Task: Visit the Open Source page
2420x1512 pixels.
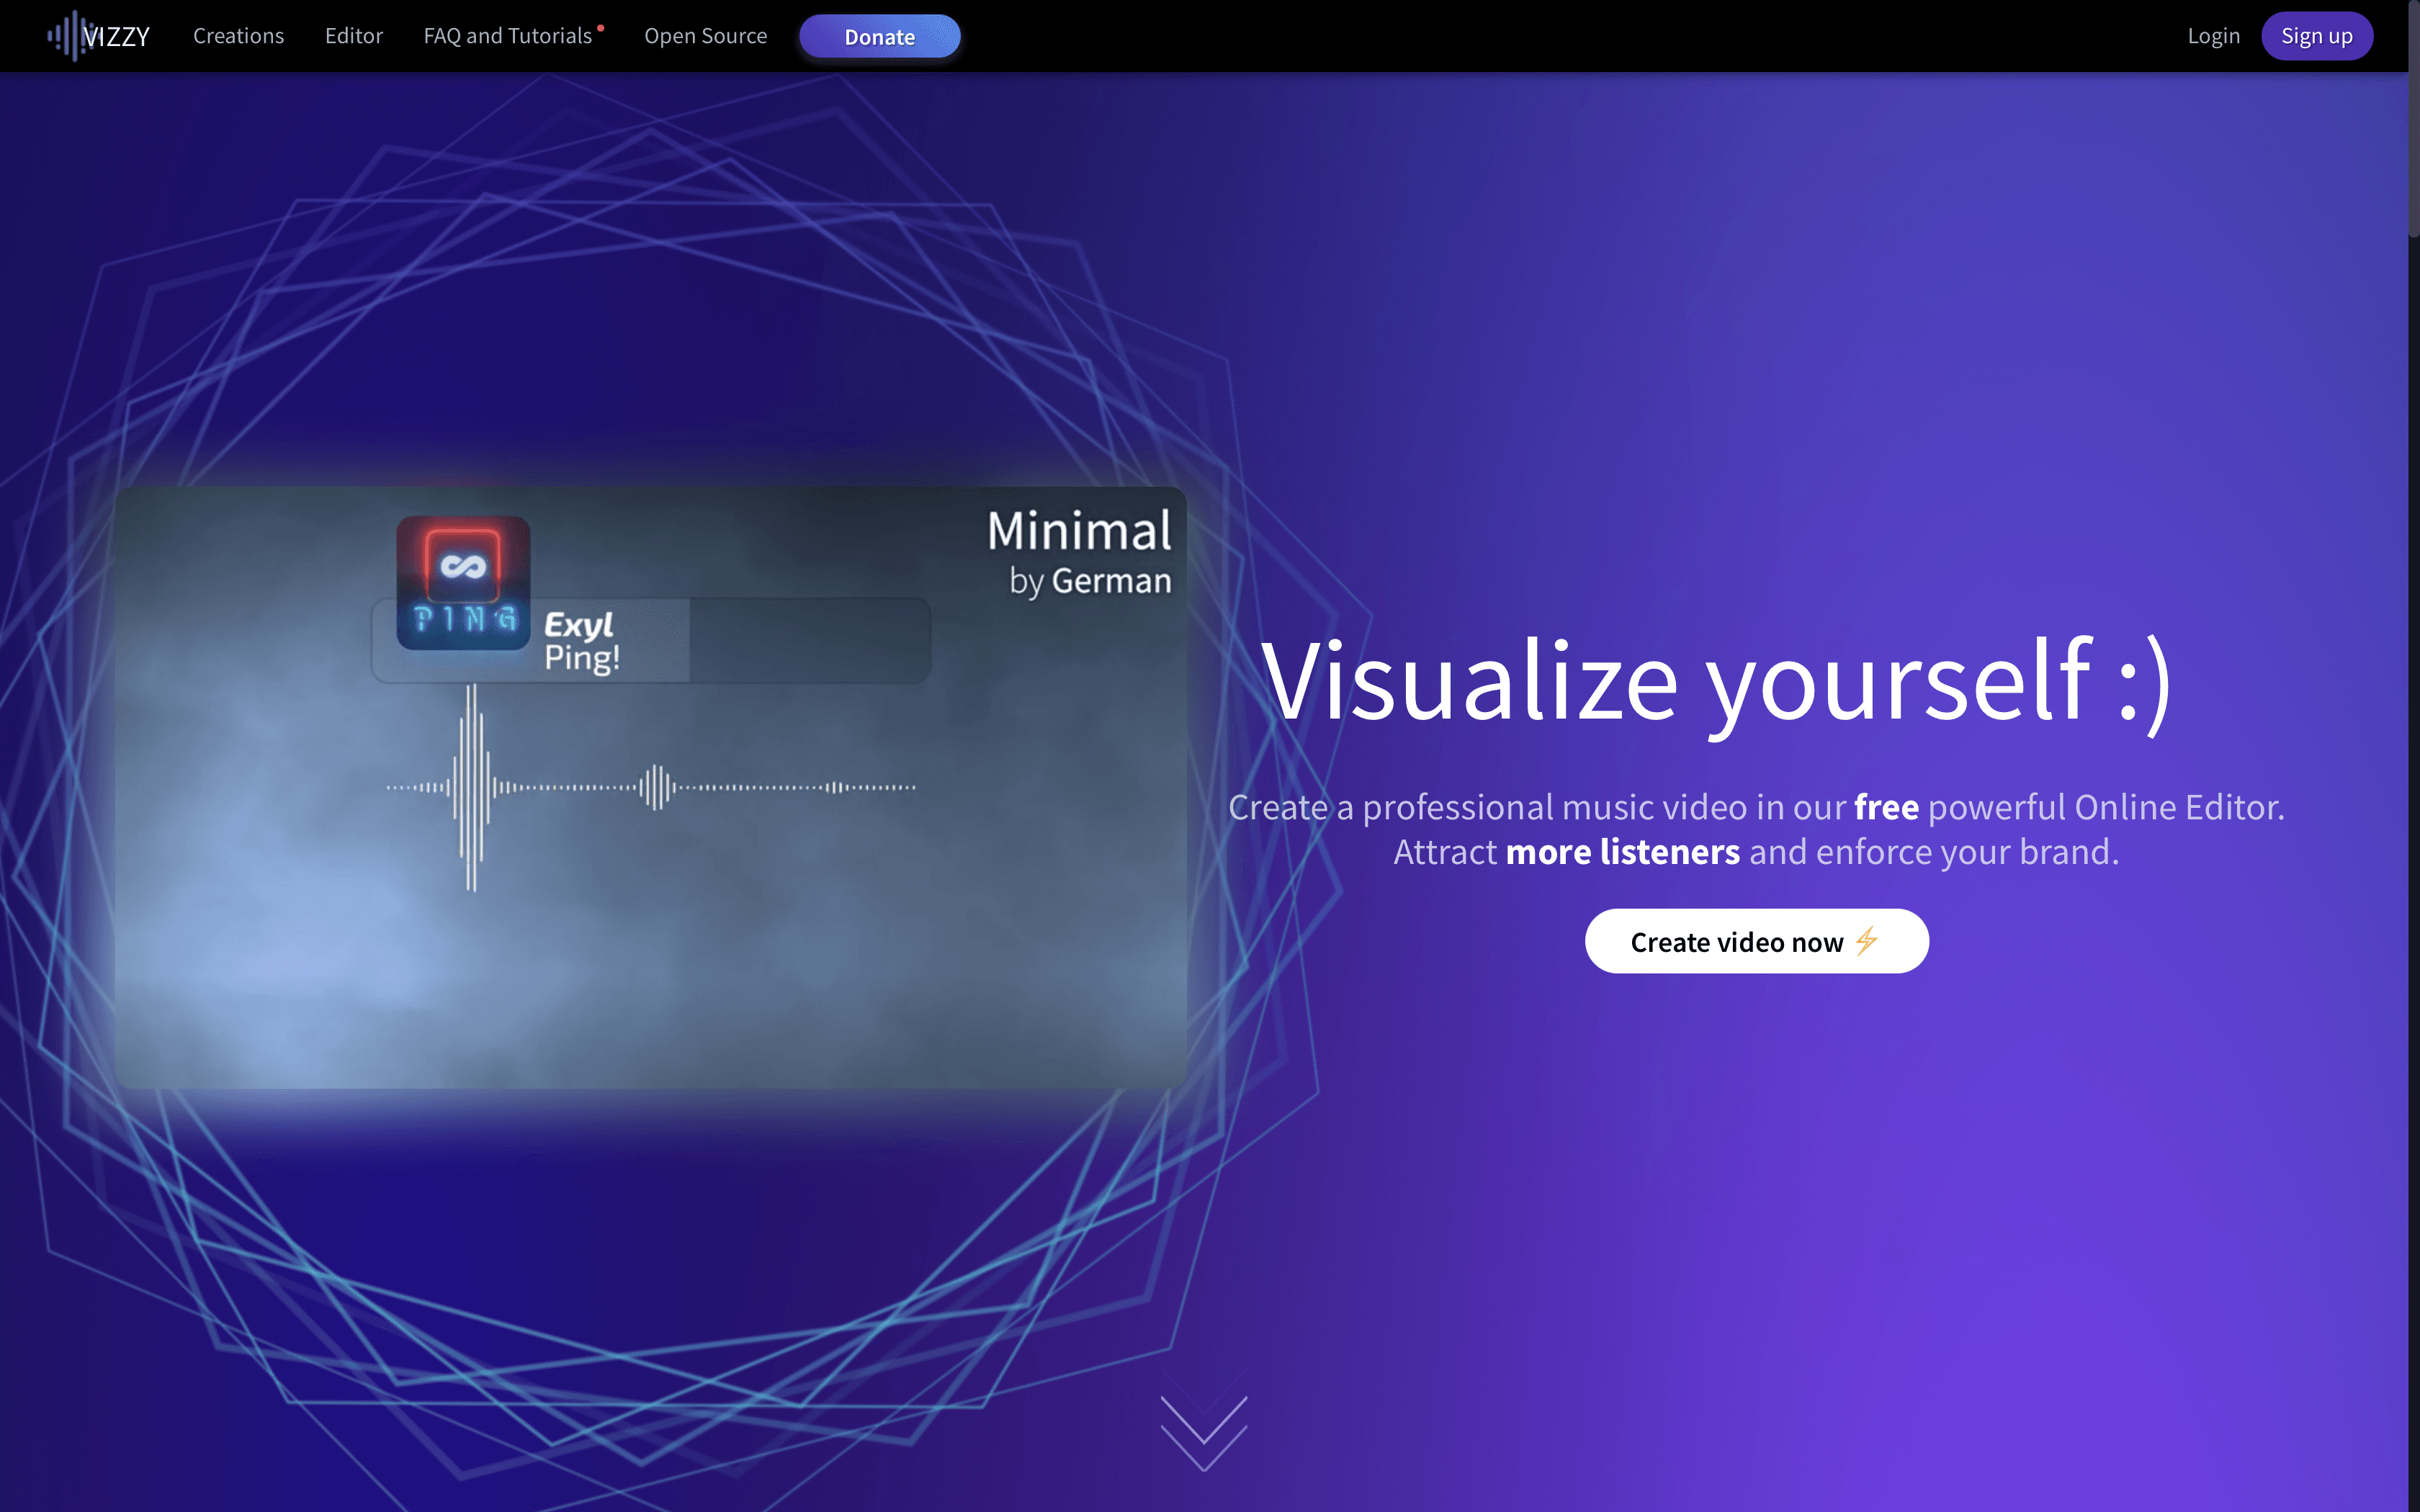Action: click(x=705, y=36)
